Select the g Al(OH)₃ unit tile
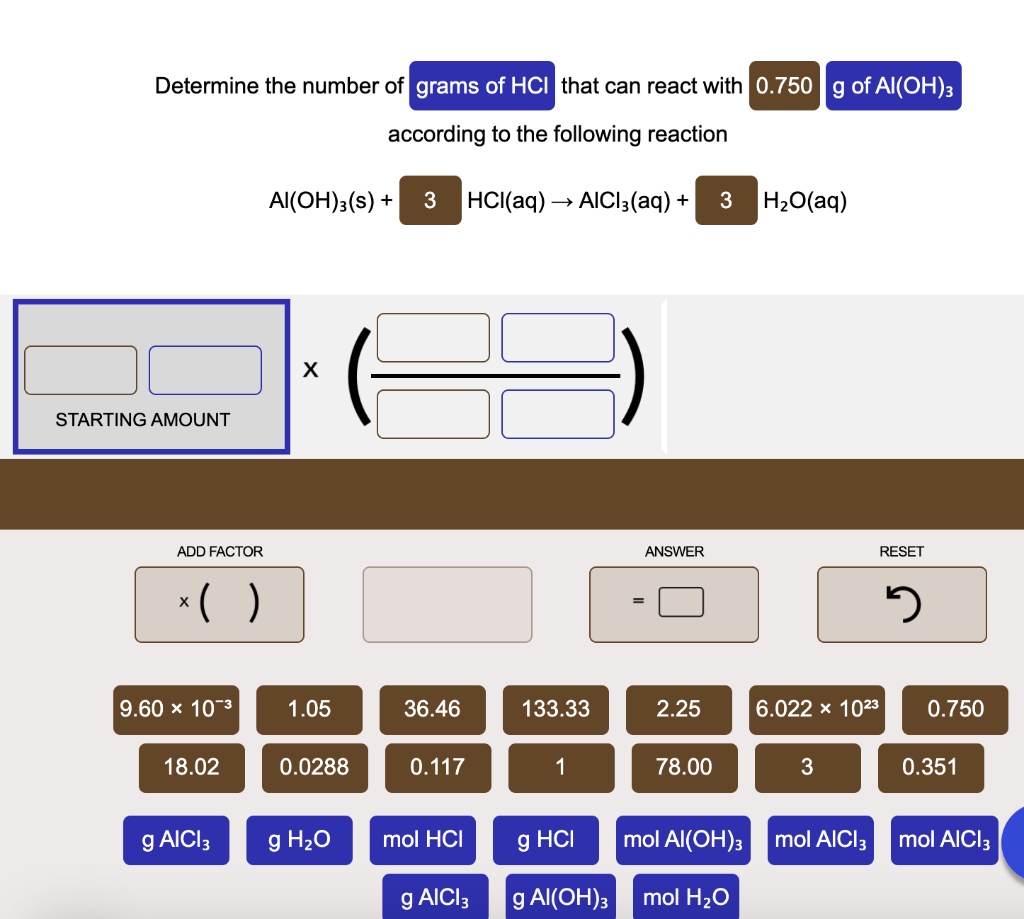1024x919 pixels. point(558,897)
